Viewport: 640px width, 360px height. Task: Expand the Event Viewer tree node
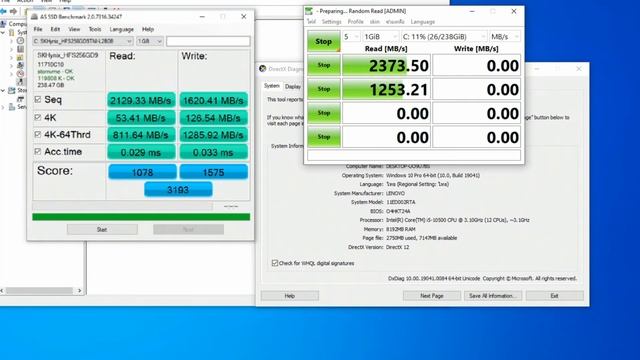(x=11, y=49)
